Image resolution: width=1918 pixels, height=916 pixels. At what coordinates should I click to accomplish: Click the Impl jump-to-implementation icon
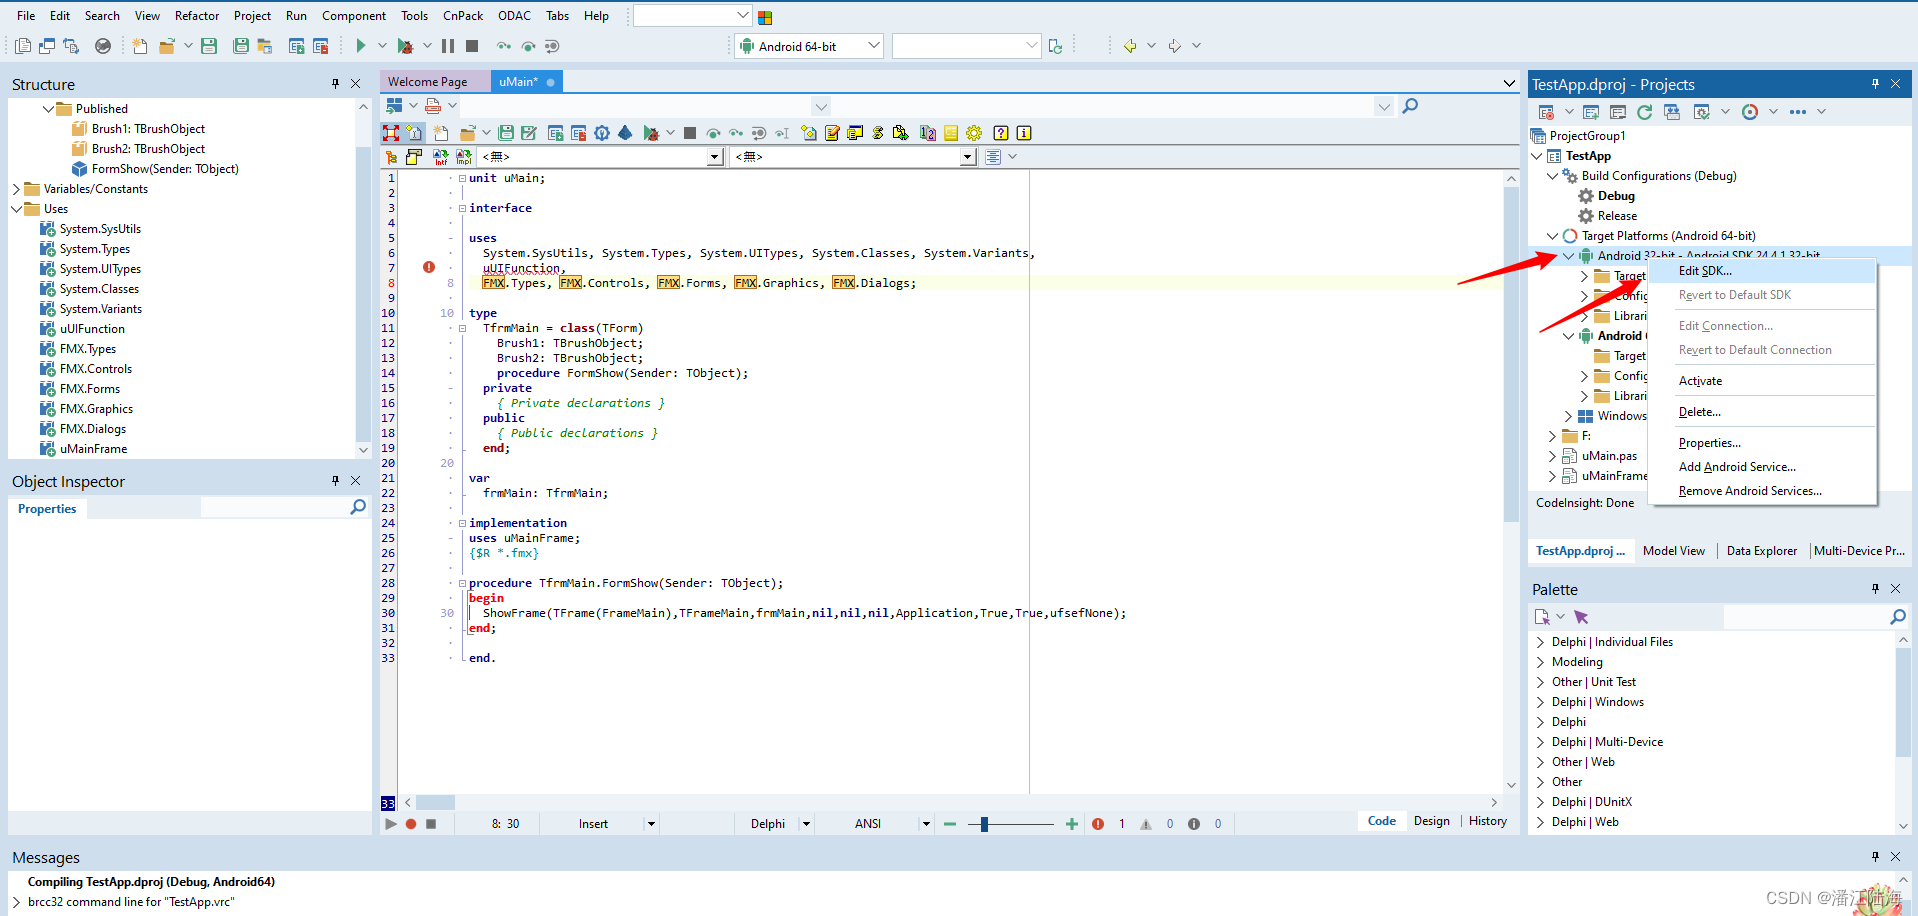click(x=464, y=157)
